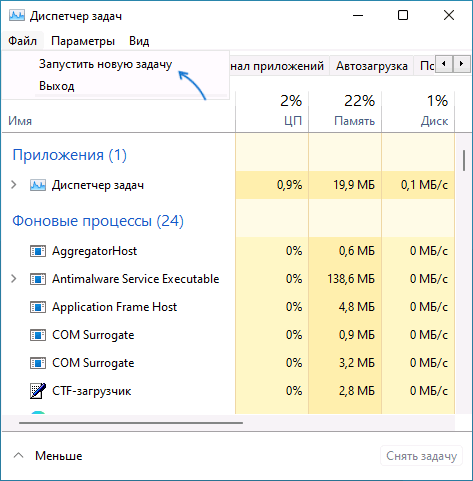
Task: Select the Antimalware Service Executable icon
Action: coord(38,279)
